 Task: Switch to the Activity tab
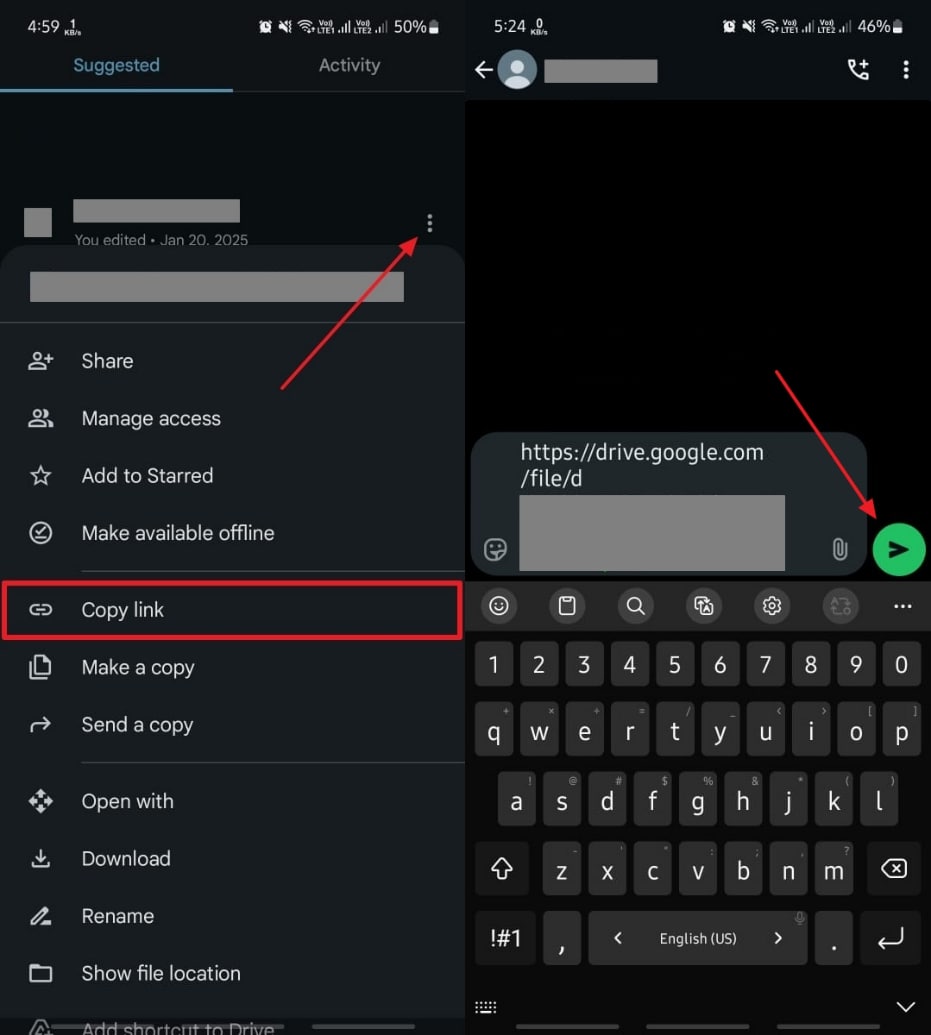349,65
